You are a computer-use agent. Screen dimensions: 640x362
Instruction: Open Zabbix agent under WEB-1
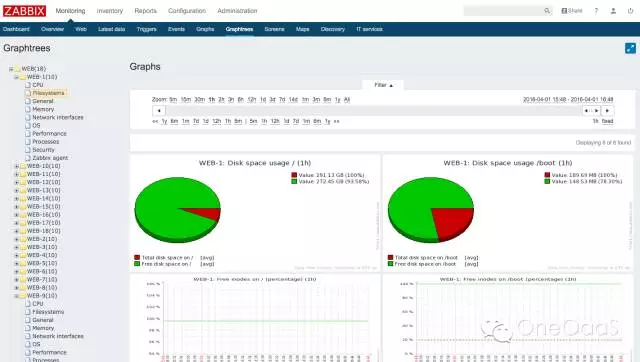(x=50, y=158)
